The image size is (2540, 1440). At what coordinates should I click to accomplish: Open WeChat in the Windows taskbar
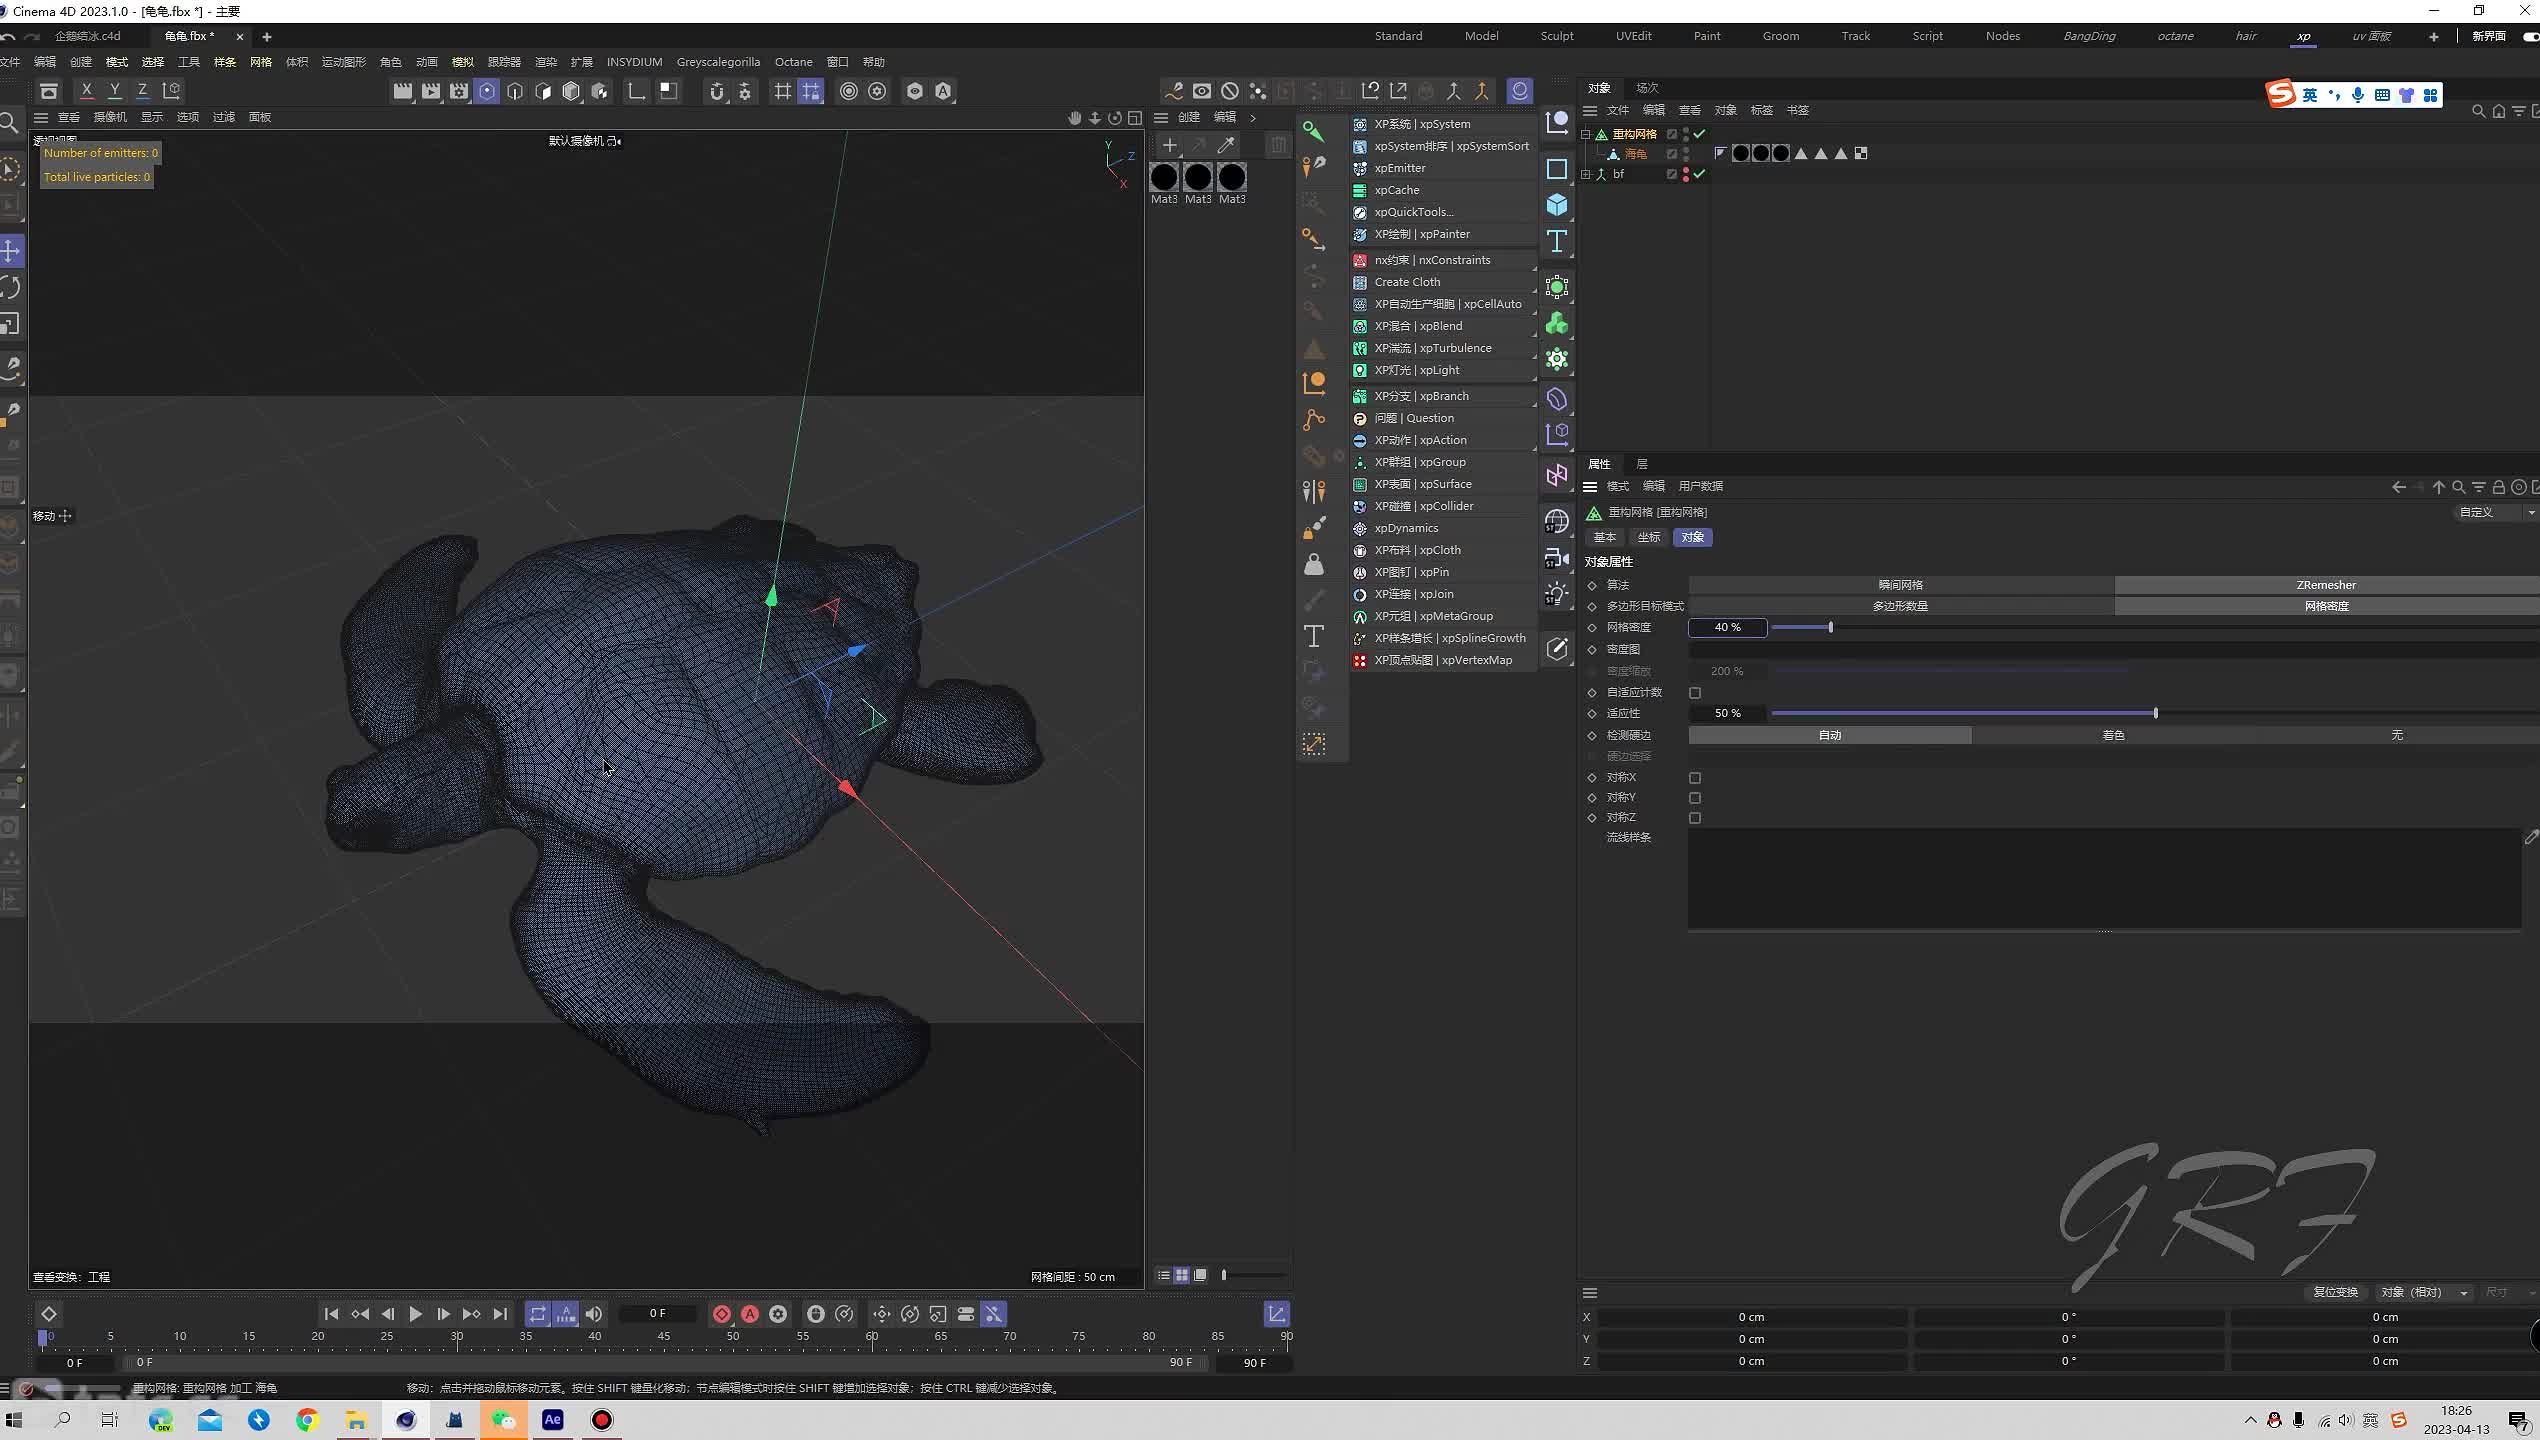point(504,1420)
